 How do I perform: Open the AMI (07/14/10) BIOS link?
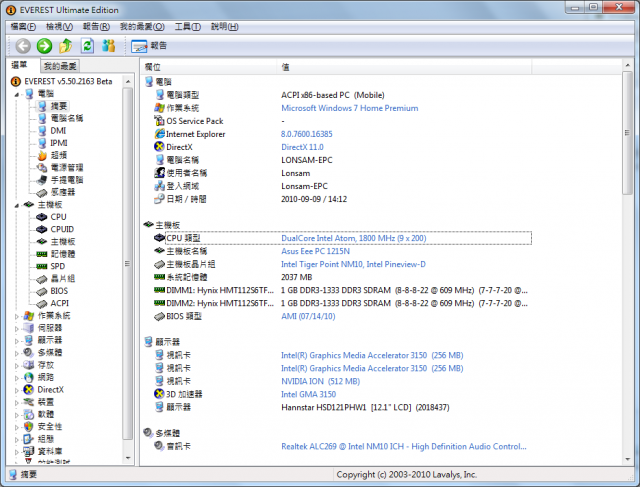(308, 316)
